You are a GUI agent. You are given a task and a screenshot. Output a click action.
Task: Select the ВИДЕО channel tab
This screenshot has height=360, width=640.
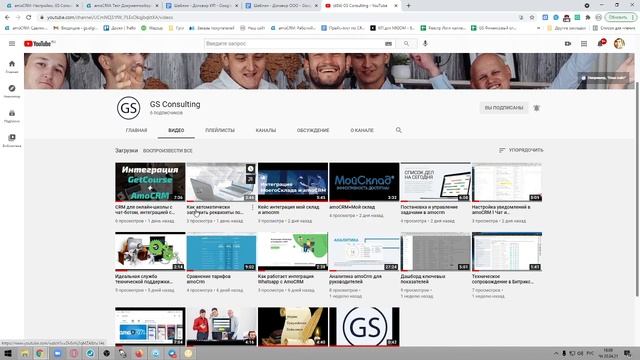(x=176, y=130)
